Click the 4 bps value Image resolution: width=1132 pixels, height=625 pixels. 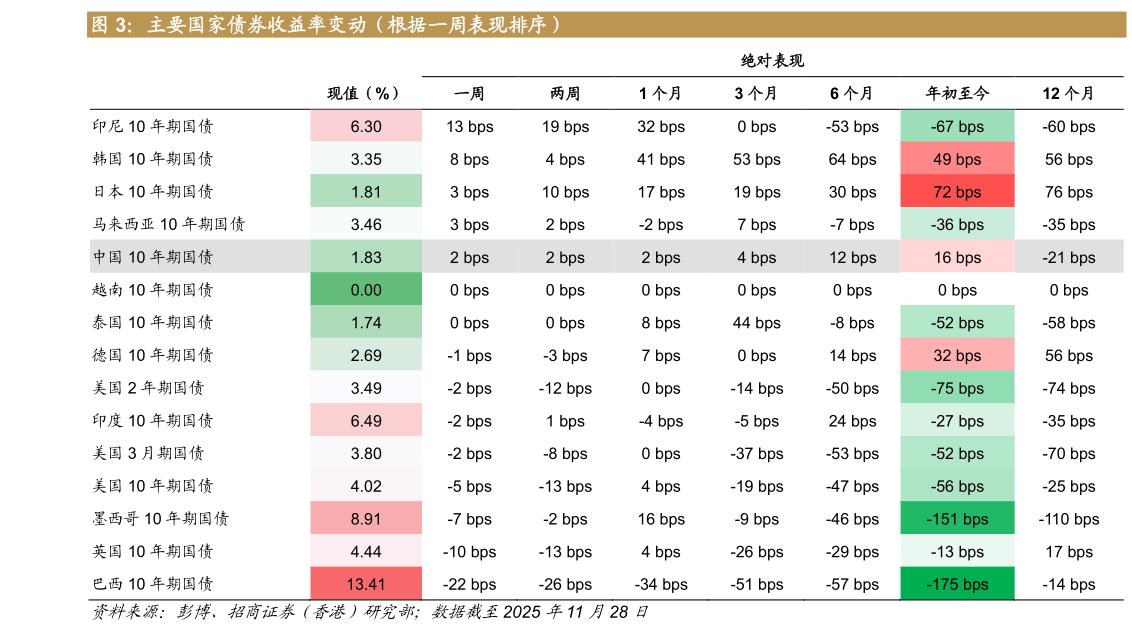click(x=756, y=257)
